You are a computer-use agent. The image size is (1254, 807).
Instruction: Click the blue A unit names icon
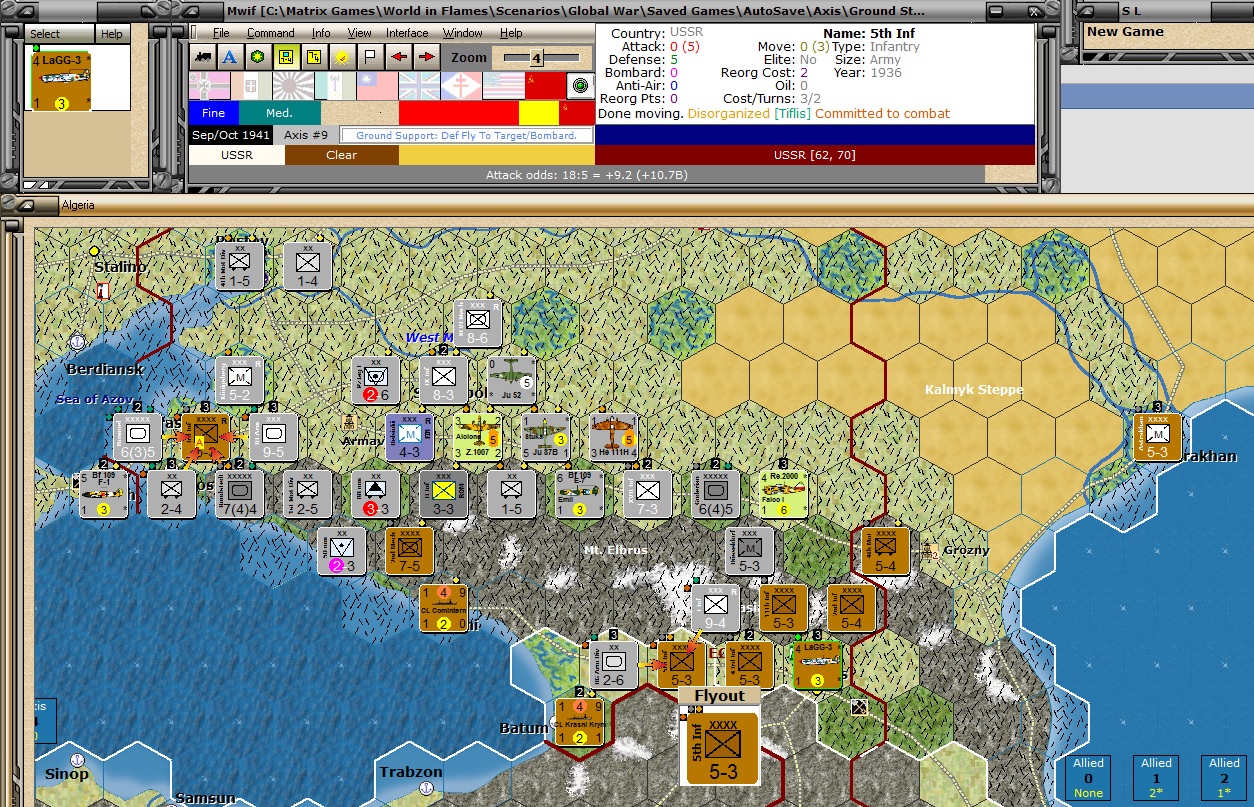pyautogui.click(x=228, y=57)
